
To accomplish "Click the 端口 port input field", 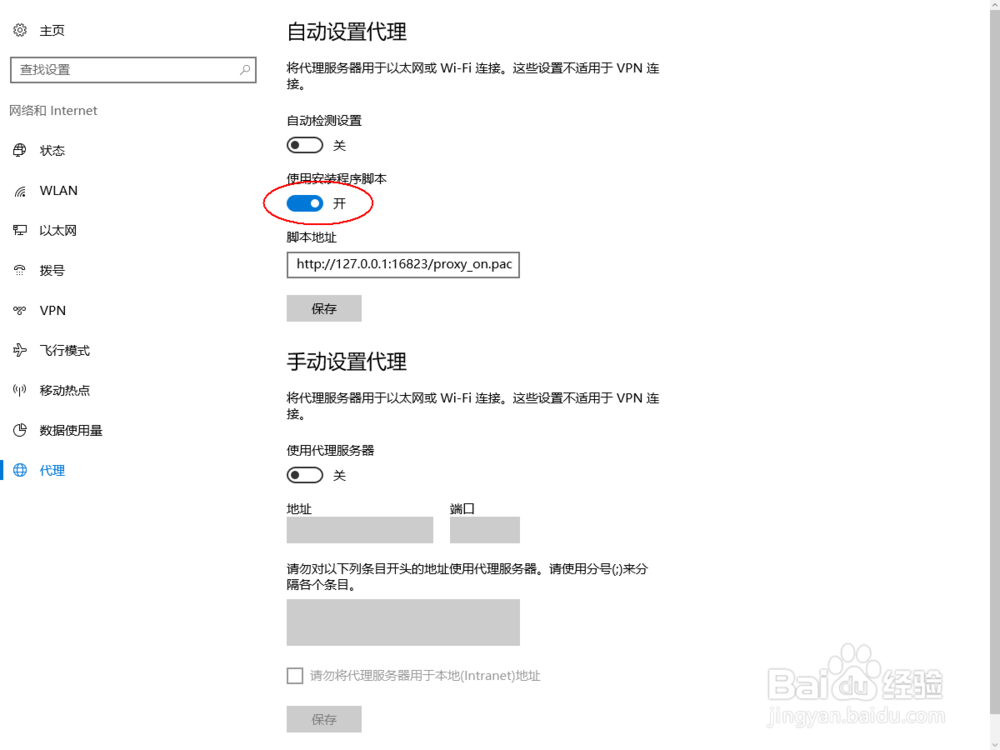I will tap(485, 530).
